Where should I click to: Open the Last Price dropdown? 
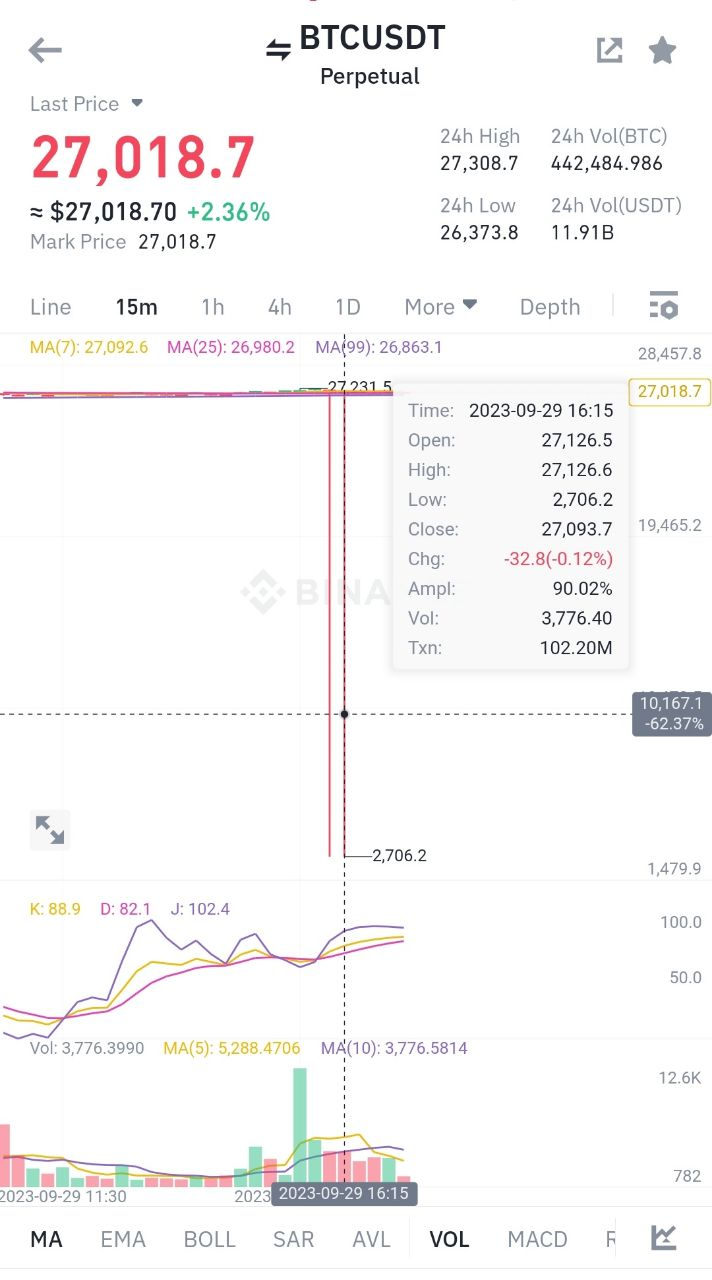click(x=87, y=103)
